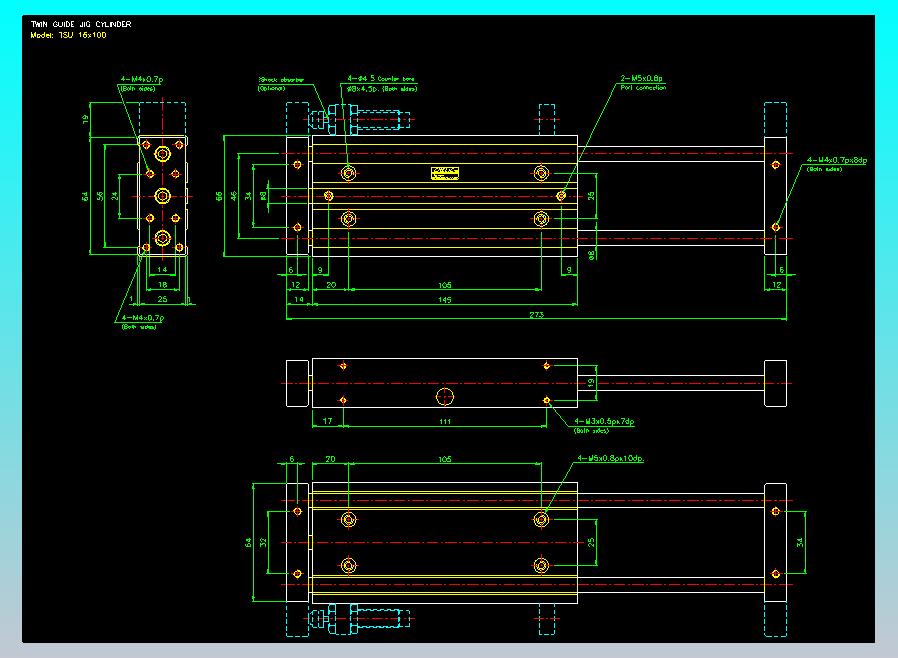Click the top large port circle in end view

(x=162, y=155)
